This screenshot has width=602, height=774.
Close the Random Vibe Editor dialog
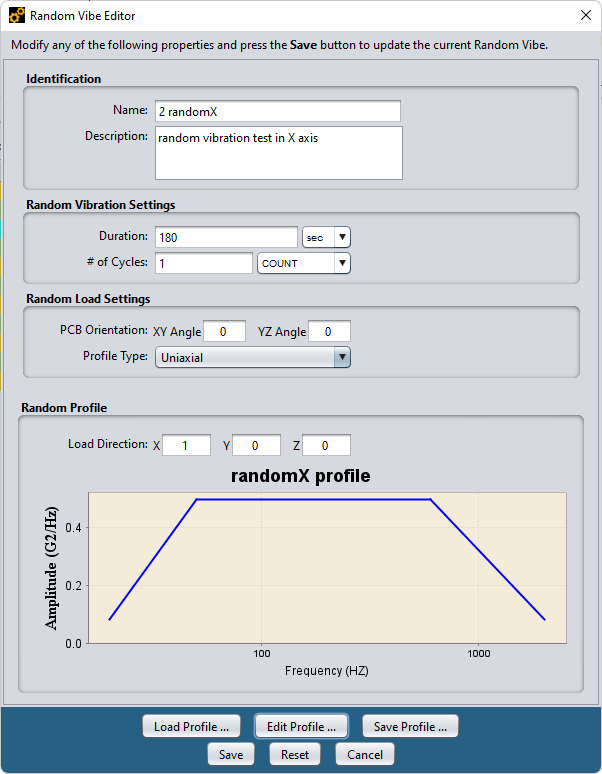click(x=584, y=15)
